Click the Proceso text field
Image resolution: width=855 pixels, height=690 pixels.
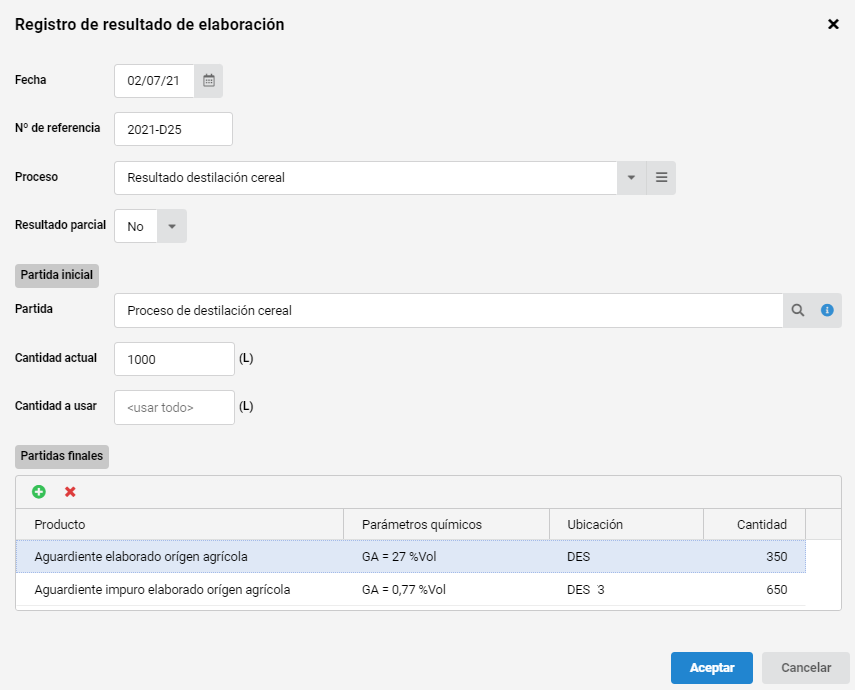click(x=366, y=178)
